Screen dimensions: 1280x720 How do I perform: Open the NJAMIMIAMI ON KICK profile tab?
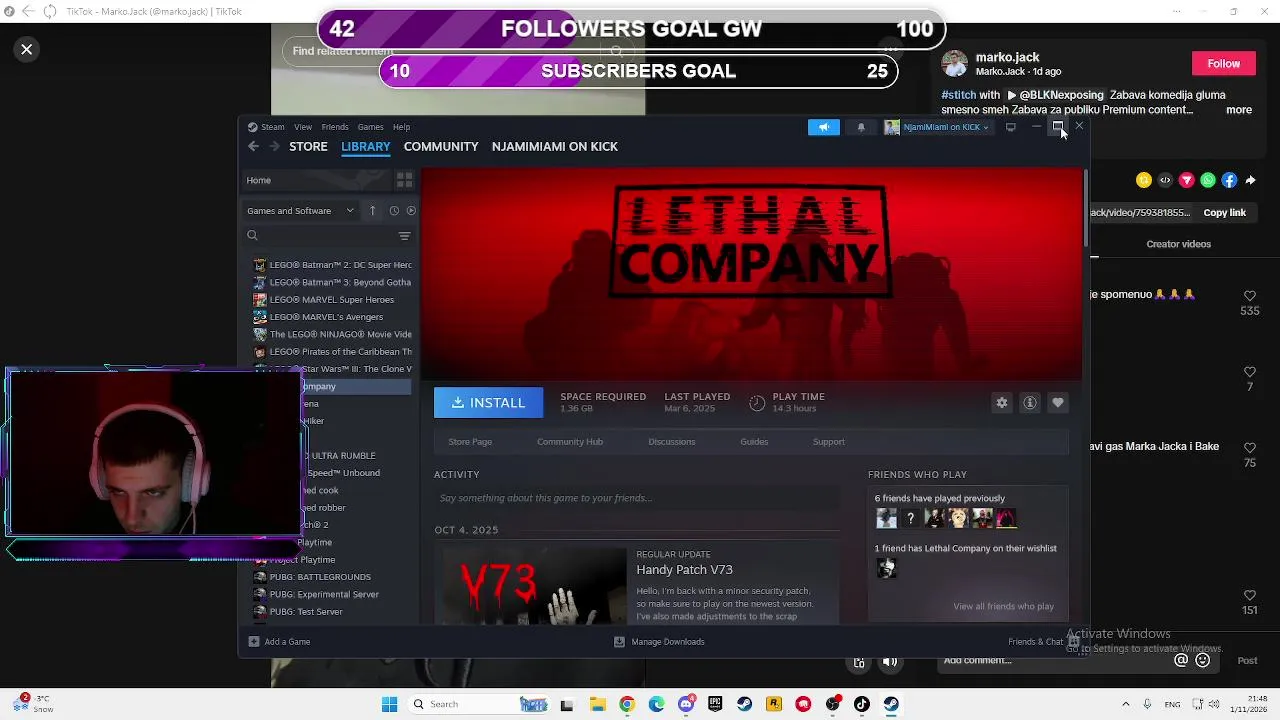[554, 146]
